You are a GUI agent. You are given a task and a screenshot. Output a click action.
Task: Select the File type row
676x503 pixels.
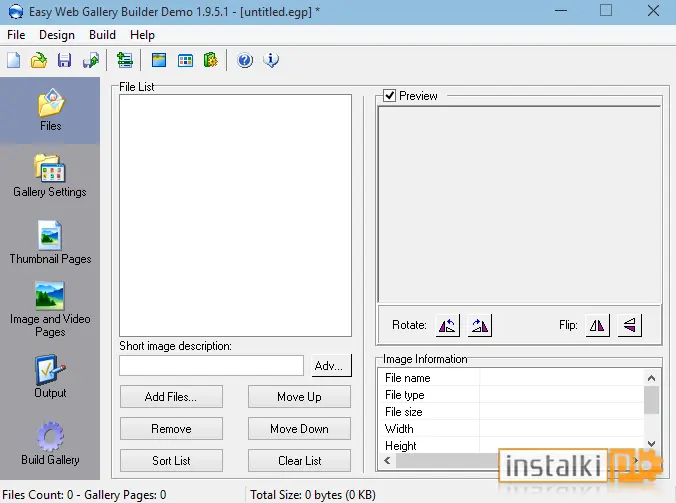(x=511, y=395)
